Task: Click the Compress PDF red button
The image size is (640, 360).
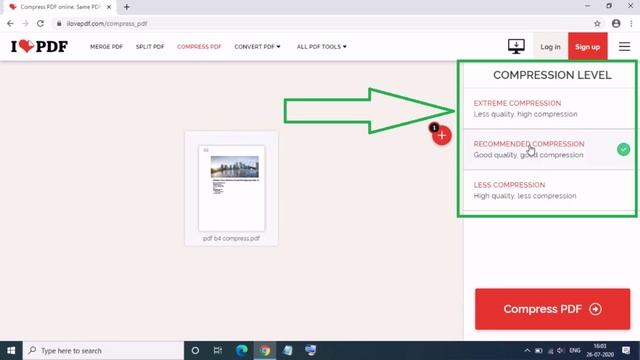Action: (x=552, y=309)
